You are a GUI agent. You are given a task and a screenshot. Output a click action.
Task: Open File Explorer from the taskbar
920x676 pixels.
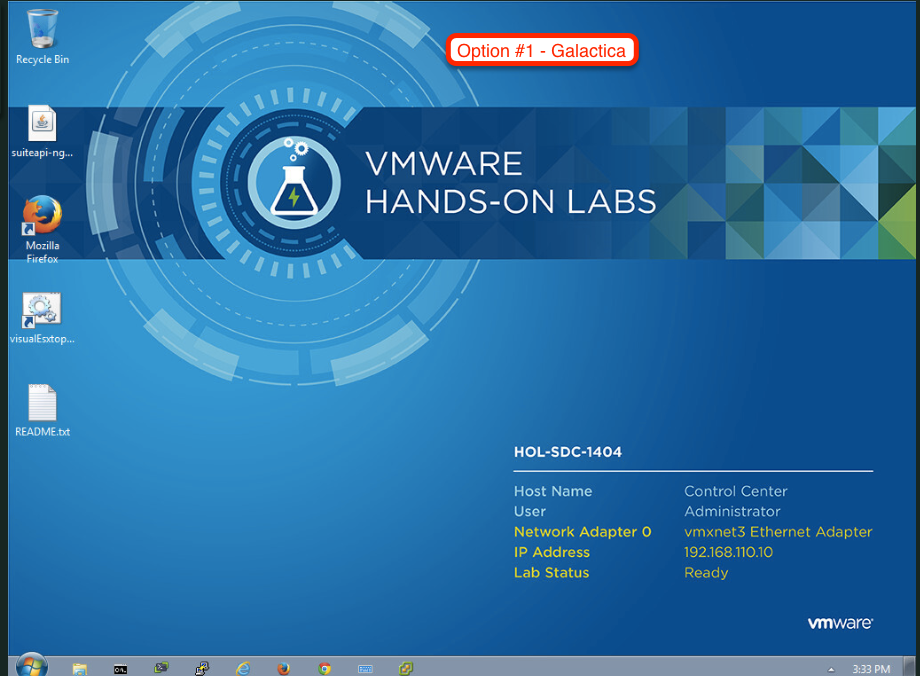click(x=80, y=668)
